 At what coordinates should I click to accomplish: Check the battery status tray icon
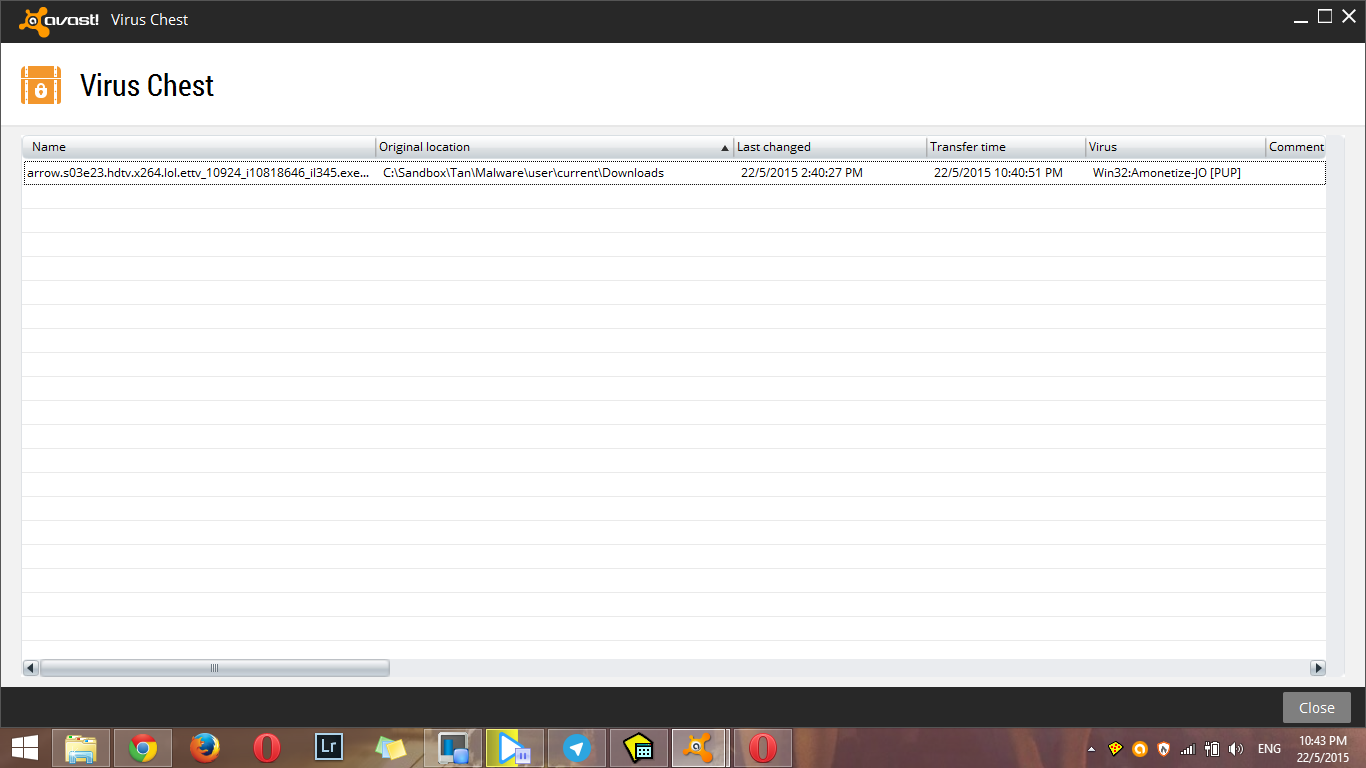tap(1212, 748)
